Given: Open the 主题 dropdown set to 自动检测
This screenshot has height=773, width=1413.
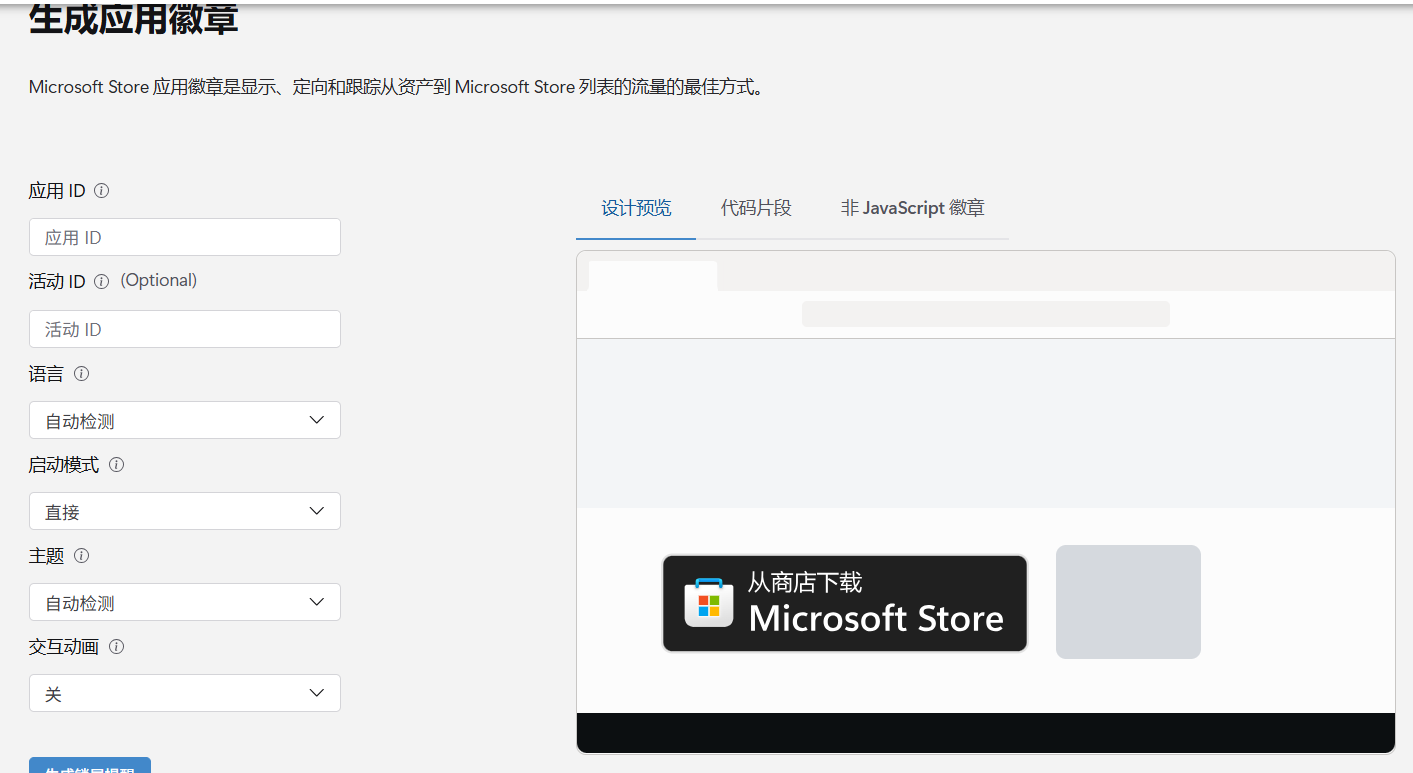Looking at the screenshot, I should tap(185, 602).
